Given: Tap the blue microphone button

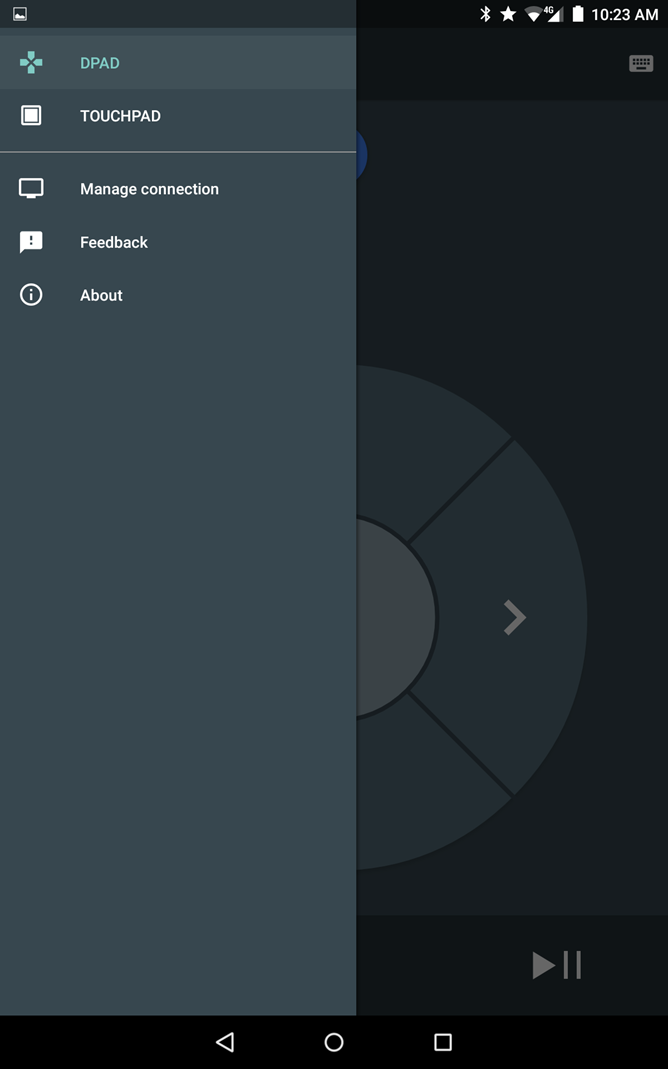Looking at the screenshot, I should [362, 155].
